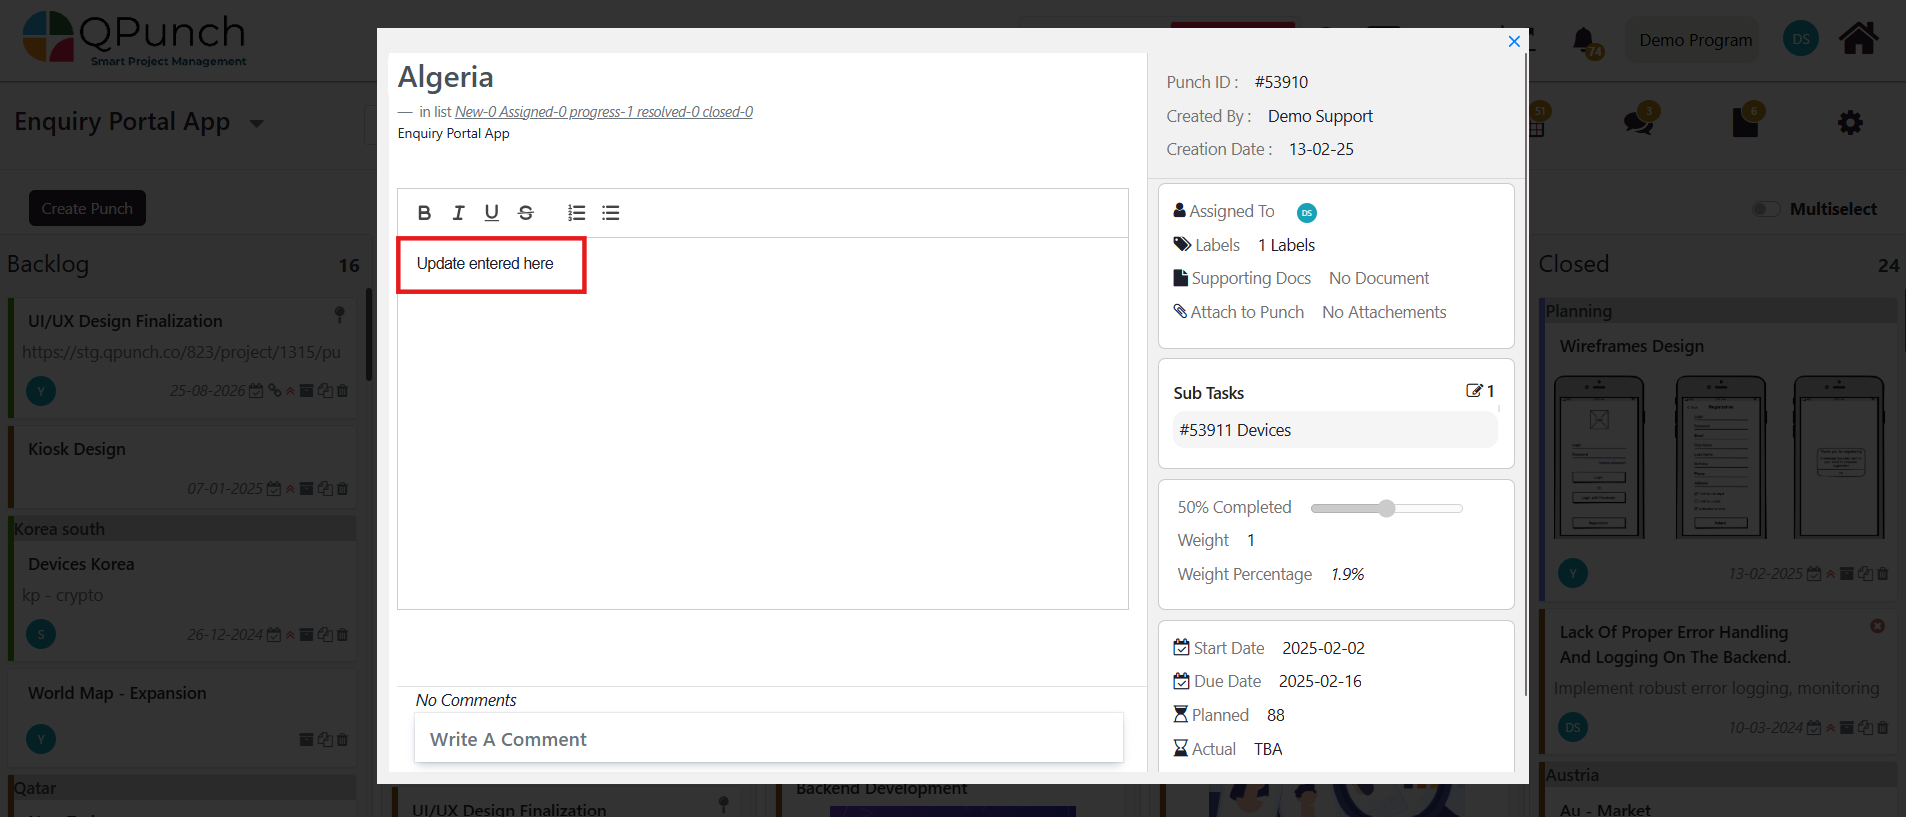Image resolution: width=1906 pixels, height=817 pixels.
Task: Go to home via house icon
Action: [1858, 39]
